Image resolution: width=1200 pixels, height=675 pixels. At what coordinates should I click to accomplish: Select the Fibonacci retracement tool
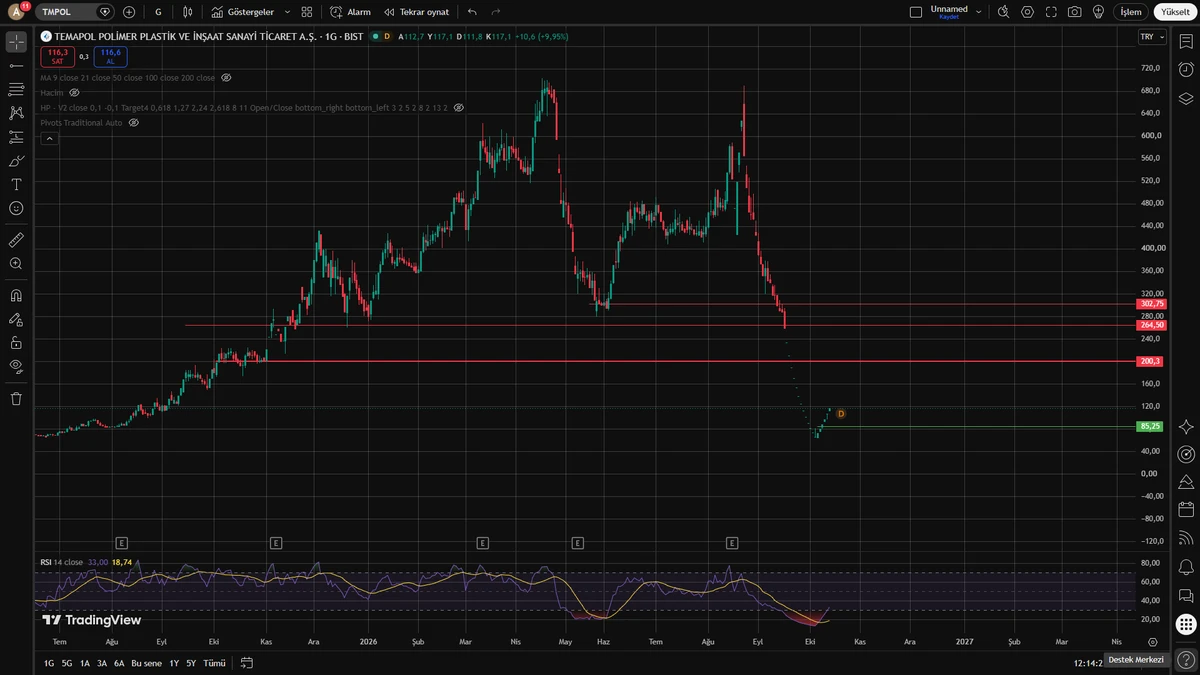tap(16, 90)
